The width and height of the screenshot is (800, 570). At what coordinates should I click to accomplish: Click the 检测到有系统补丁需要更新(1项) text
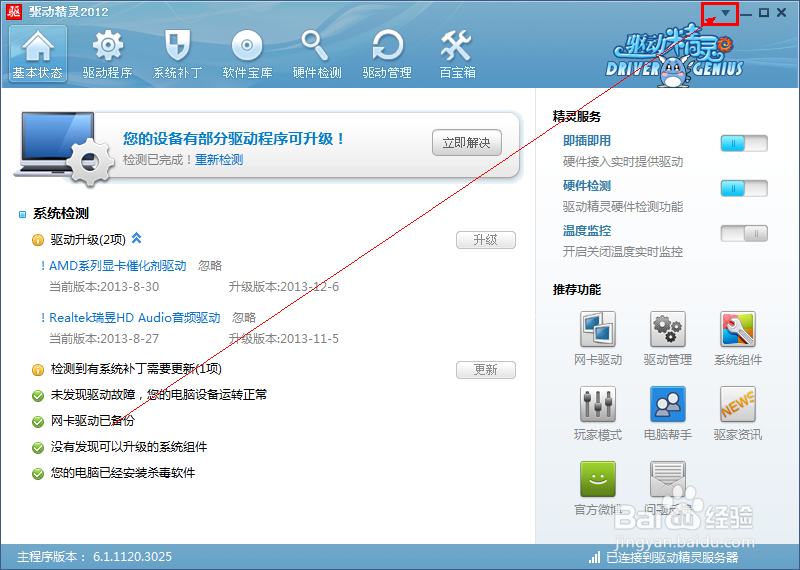(x=136, y=368)
